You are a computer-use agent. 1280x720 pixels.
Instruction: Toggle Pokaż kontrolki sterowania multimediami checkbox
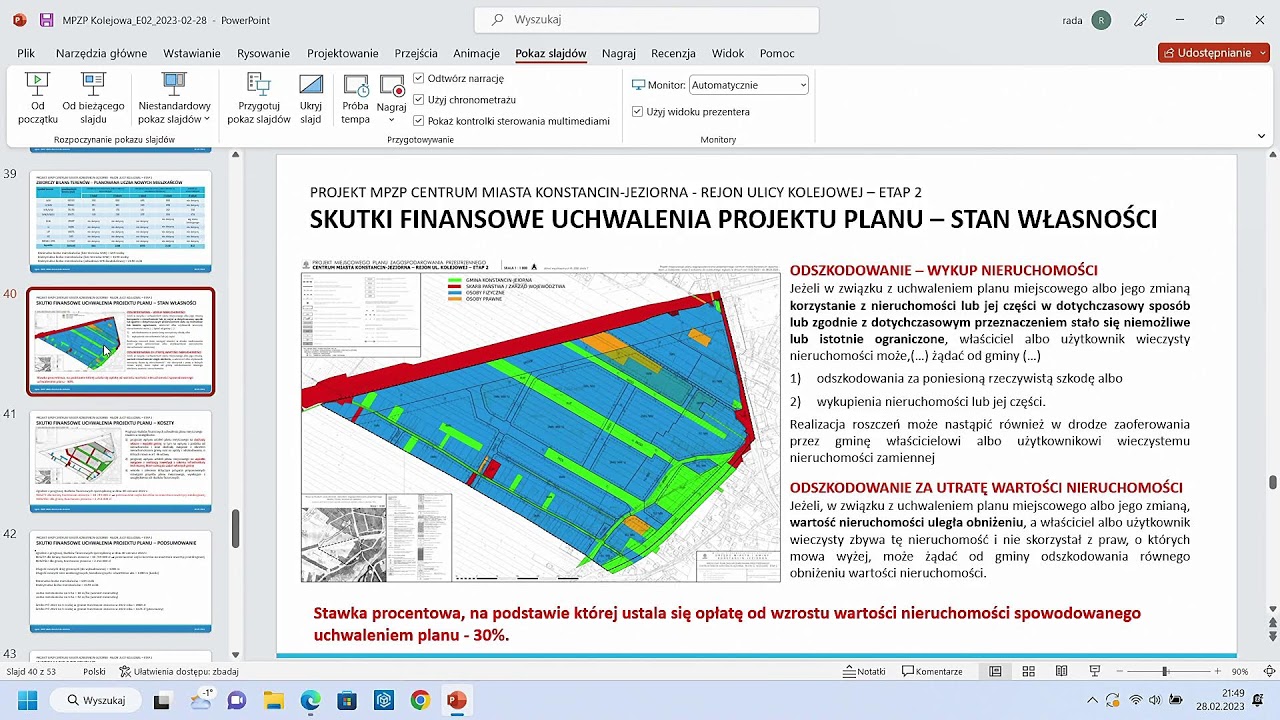point(419,121)
